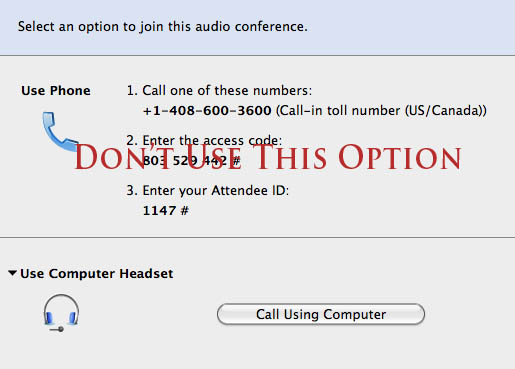Click the step number 3 in phone instructions
Viewport: 515px width, 369px height.
pos(132,191)
